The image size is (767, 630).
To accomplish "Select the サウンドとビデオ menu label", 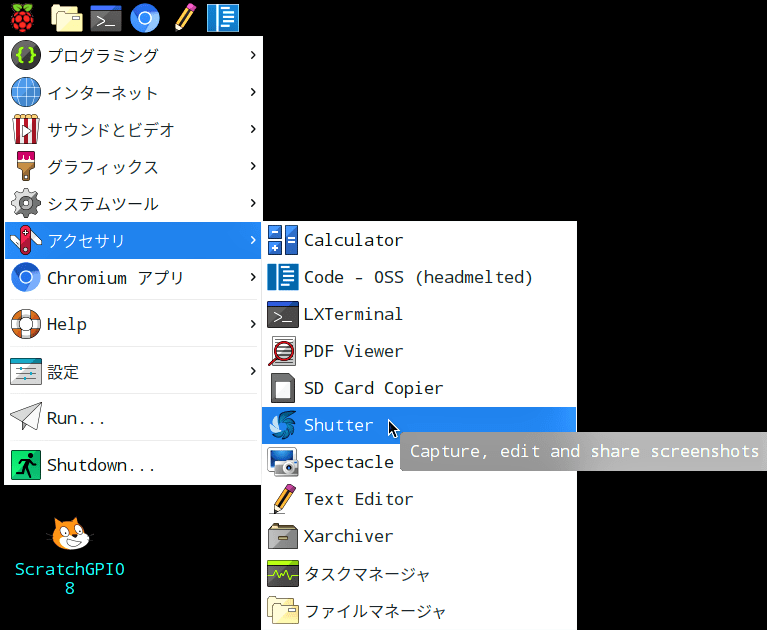I will (x=111, y=130).
